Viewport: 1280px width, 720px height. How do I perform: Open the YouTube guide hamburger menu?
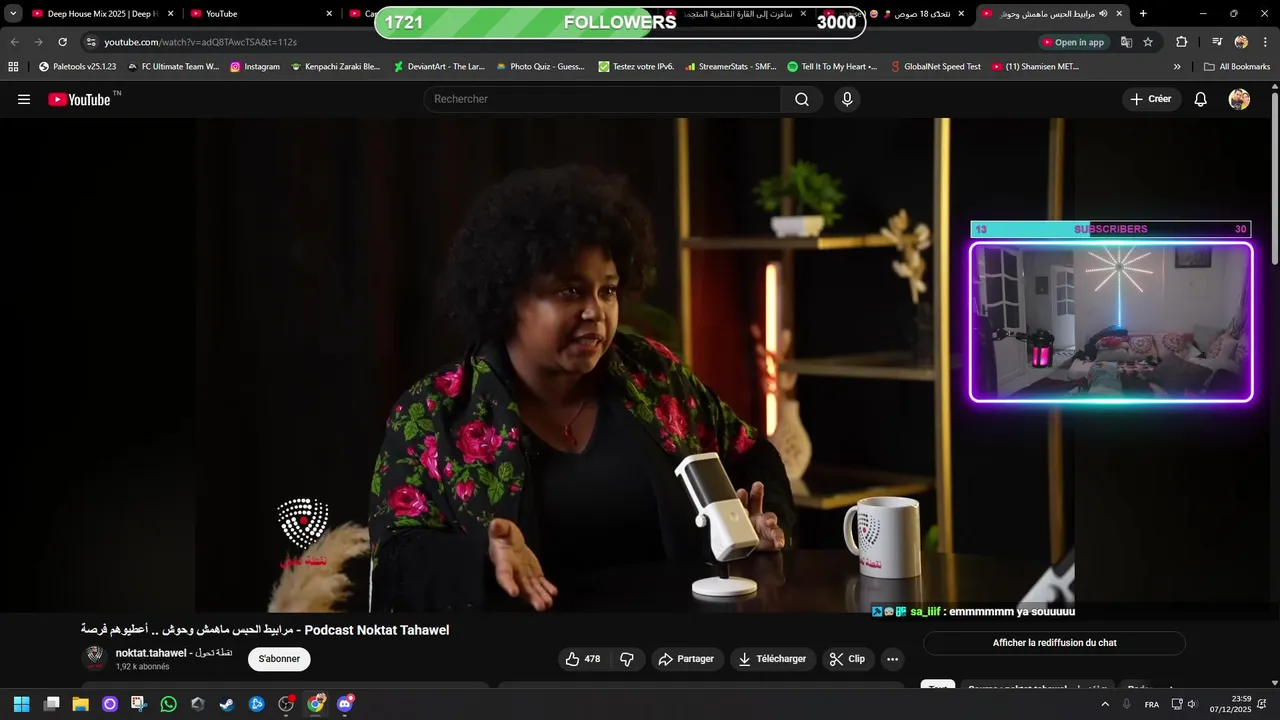coord(24,99)
